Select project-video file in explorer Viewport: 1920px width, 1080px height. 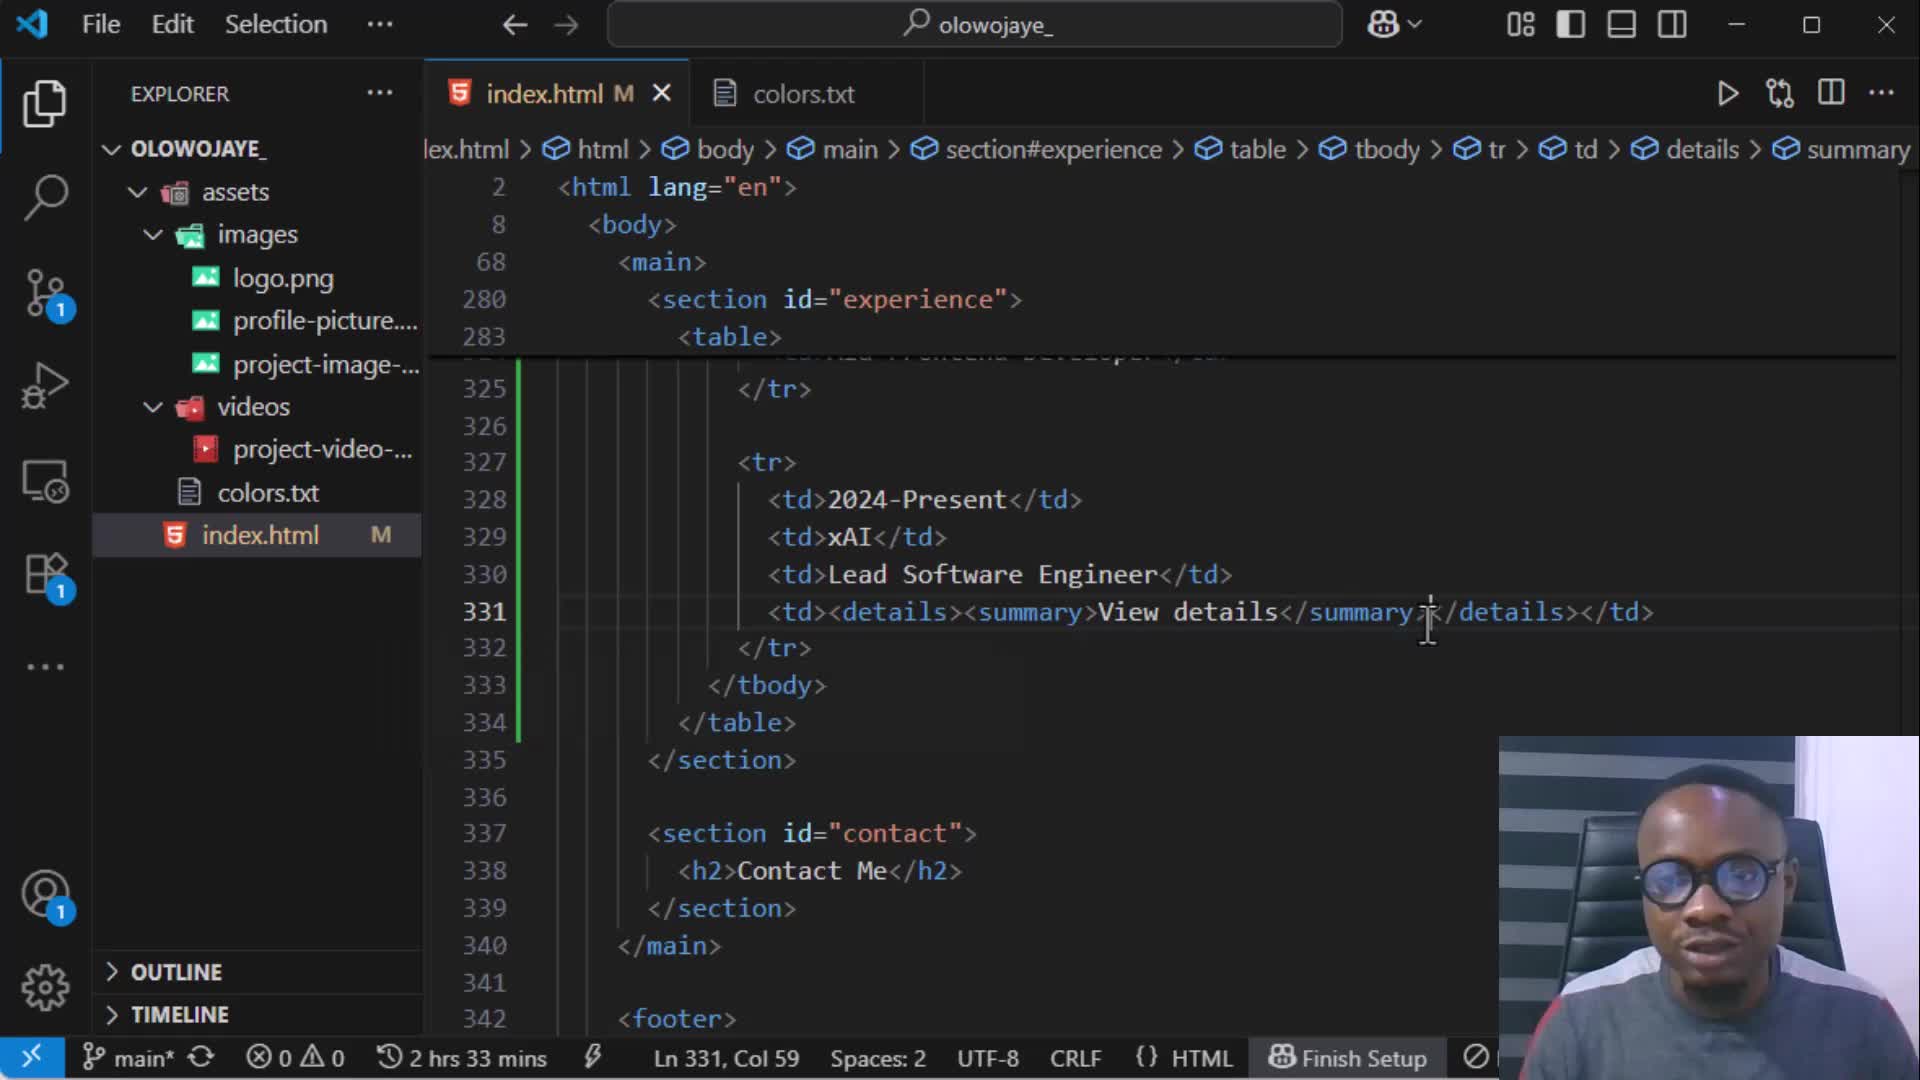click(x=257, y=450)
